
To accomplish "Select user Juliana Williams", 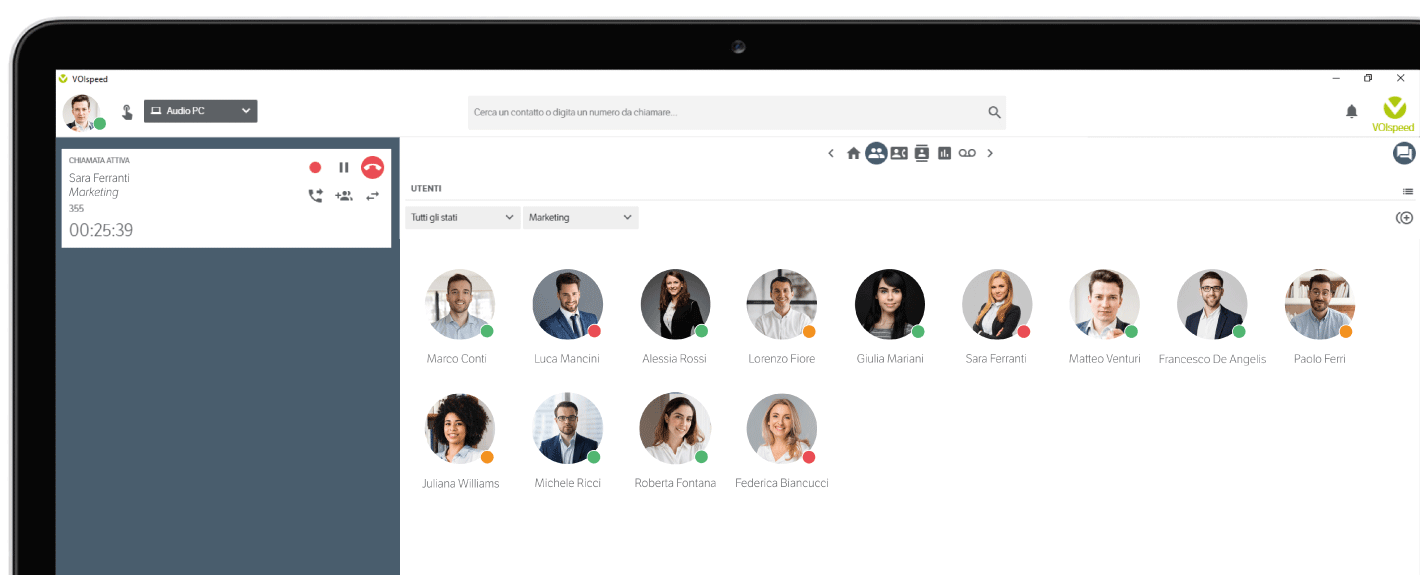I will pyautogui.click(x=460, y=428).
